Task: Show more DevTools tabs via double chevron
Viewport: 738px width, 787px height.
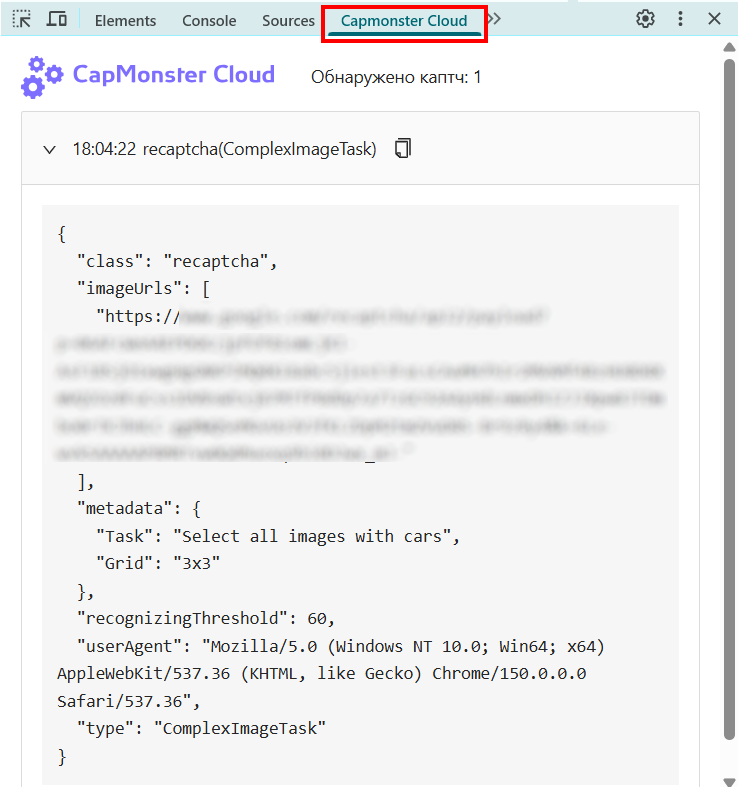Action: point(495,19)
